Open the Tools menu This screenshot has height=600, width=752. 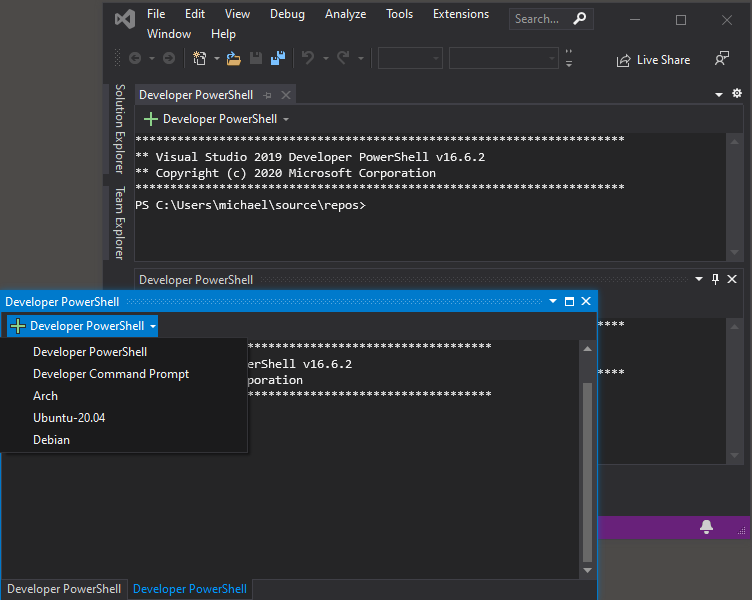click(x=400, y=14)
